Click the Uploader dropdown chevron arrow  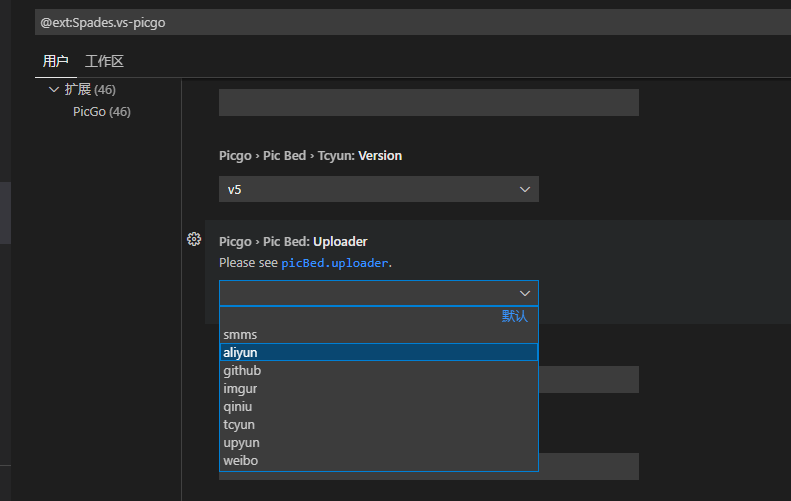click(525, 293)
